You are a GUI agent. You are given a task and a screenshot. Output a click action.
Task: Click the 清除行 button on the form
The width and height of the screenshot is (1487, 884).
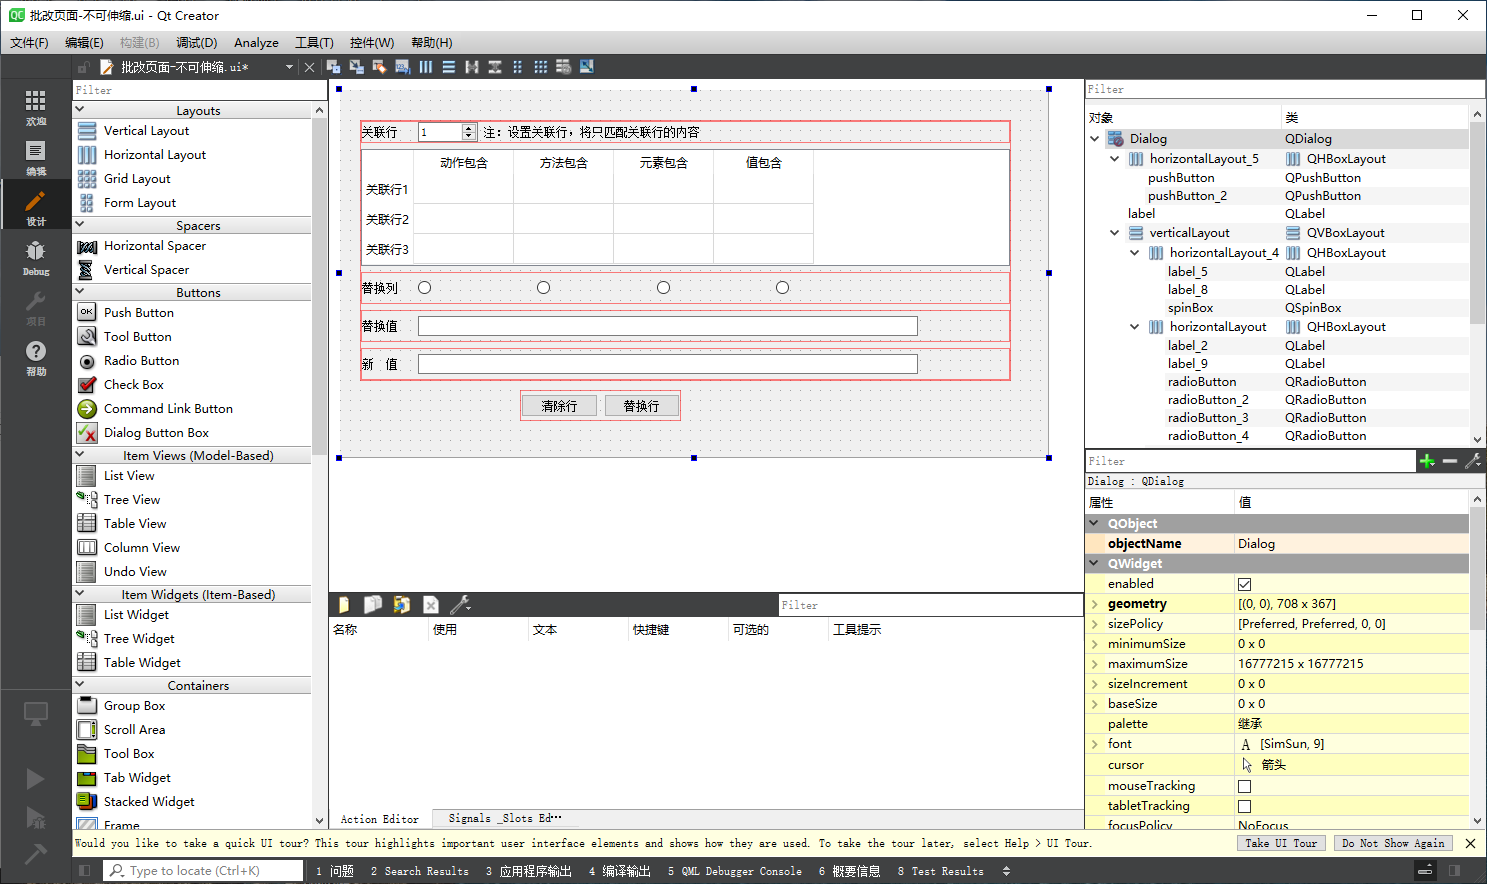(x=559, y=406)
